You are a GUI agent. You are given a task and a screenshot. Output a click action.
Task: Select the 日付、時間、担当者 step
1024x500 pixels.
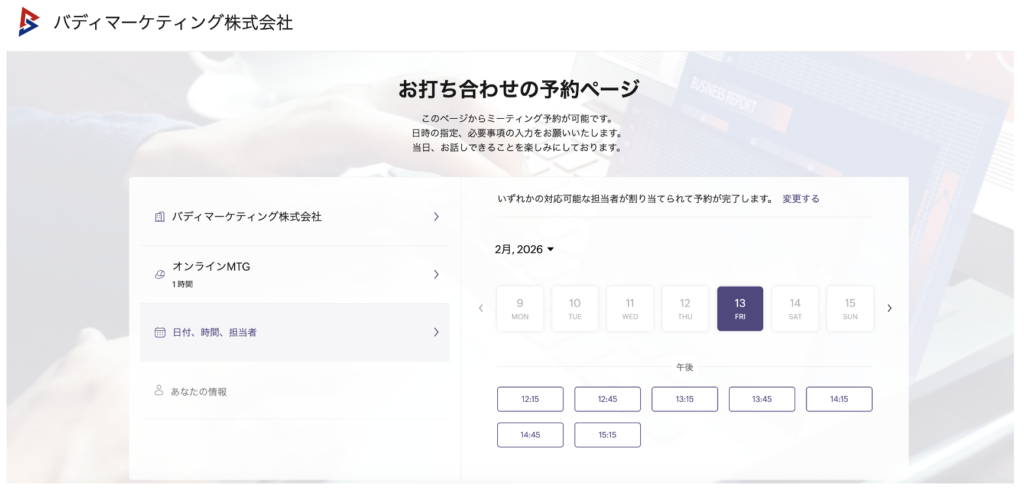tap(214, 332)
